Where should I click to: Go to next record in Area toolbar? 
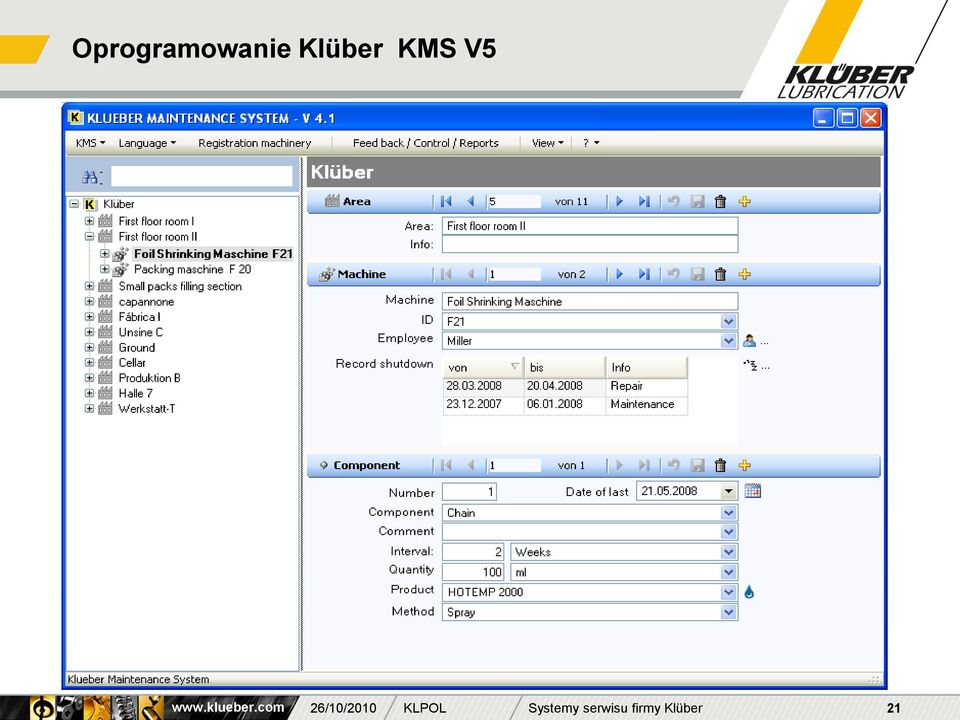click(x=619, y=201)
